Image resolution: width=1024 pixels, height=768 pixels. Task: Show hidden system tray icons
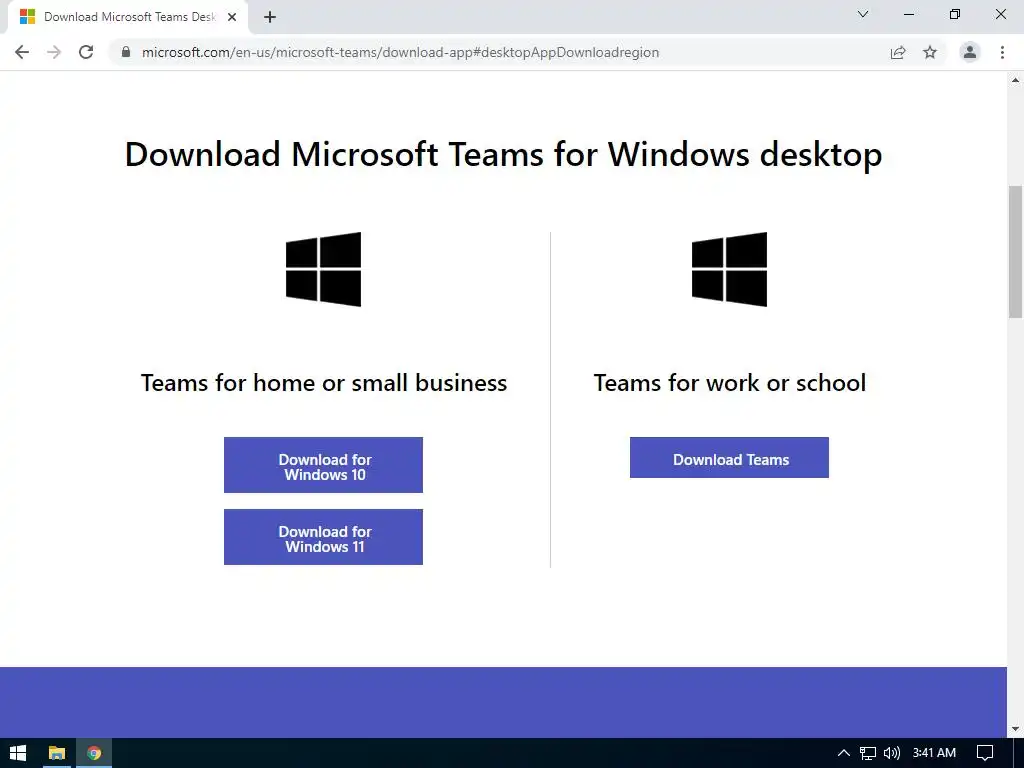(x=844, y=753)
